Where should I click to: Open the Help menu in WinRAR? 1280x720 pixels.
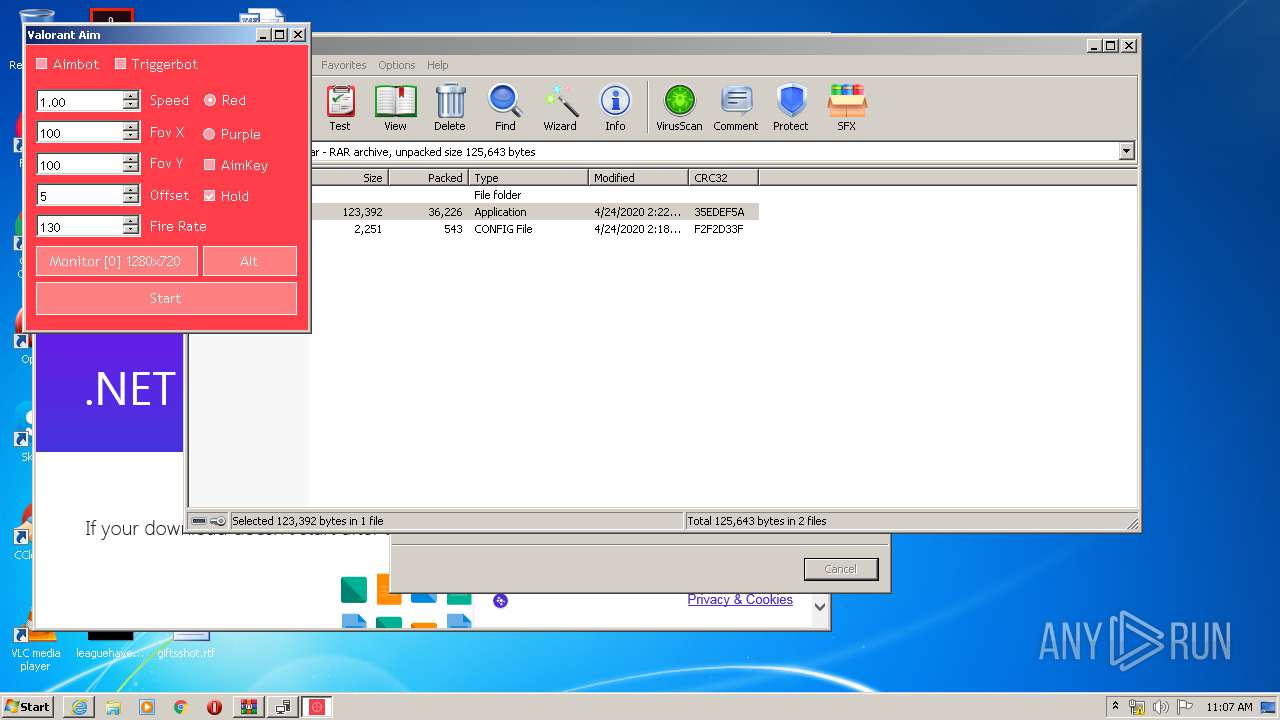(x=438, y=65)
